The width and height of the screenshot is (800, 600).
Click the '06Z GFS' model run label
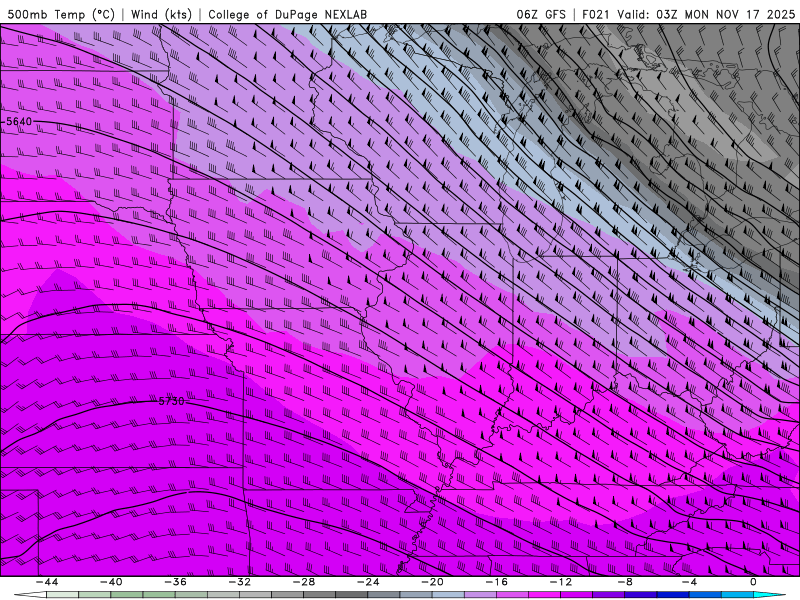point(541,15)
